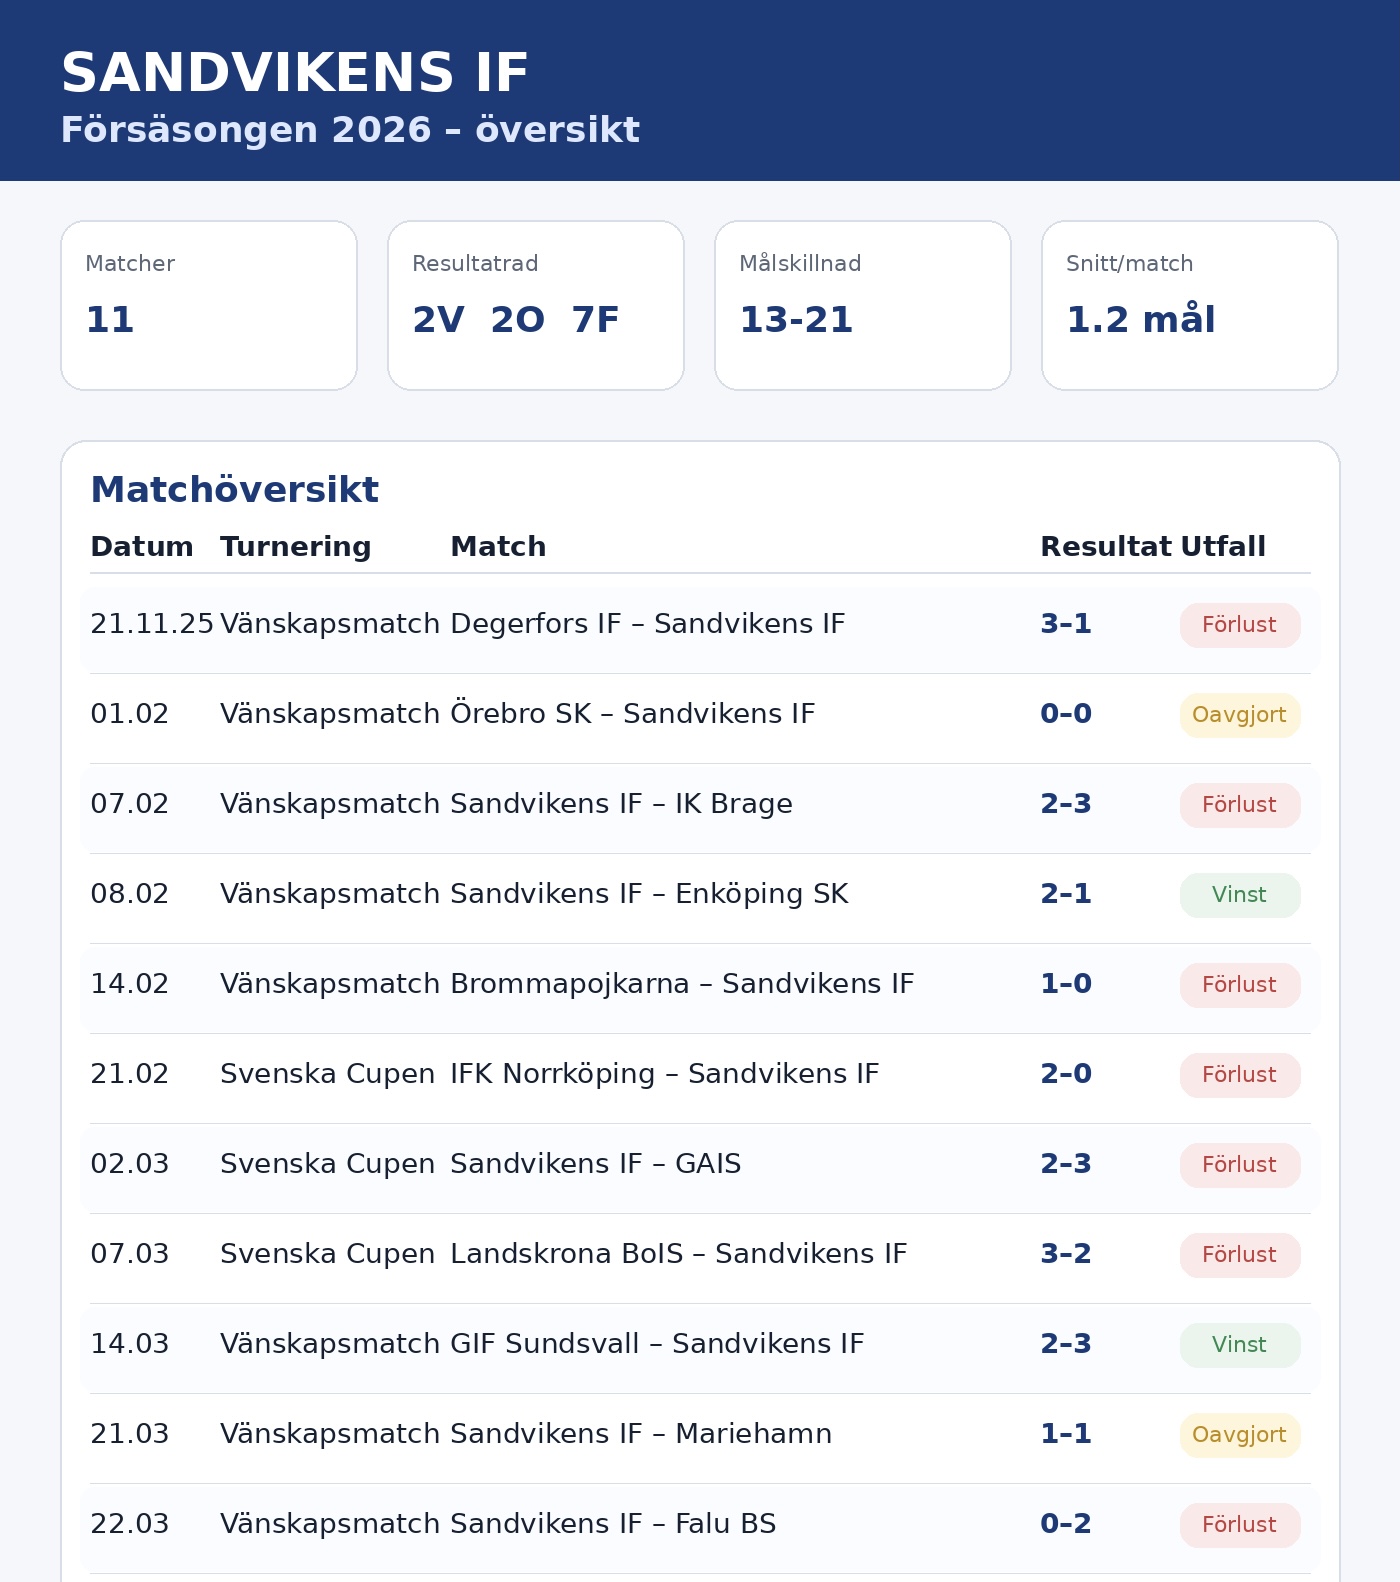Viewport: 1400px width, 1582px height.
Task: Click the Turnering column header
Action: pos(296,547)
